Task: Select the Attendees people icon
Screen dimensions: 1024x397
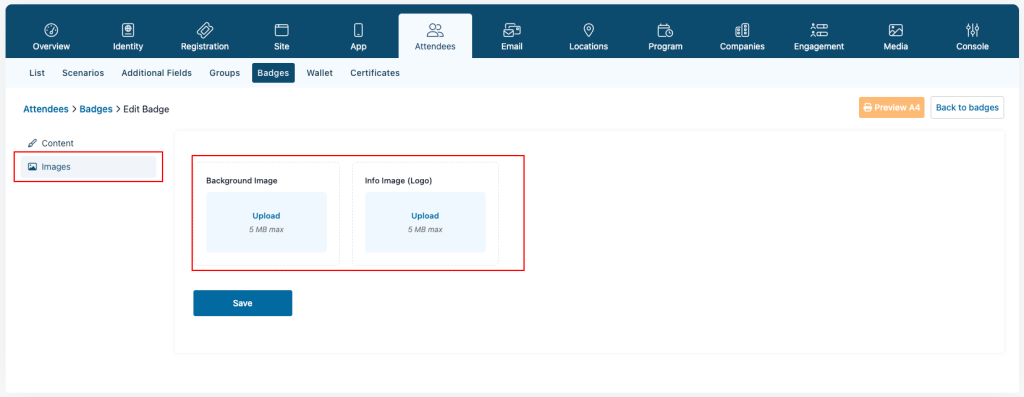Action: coord(435,30)
